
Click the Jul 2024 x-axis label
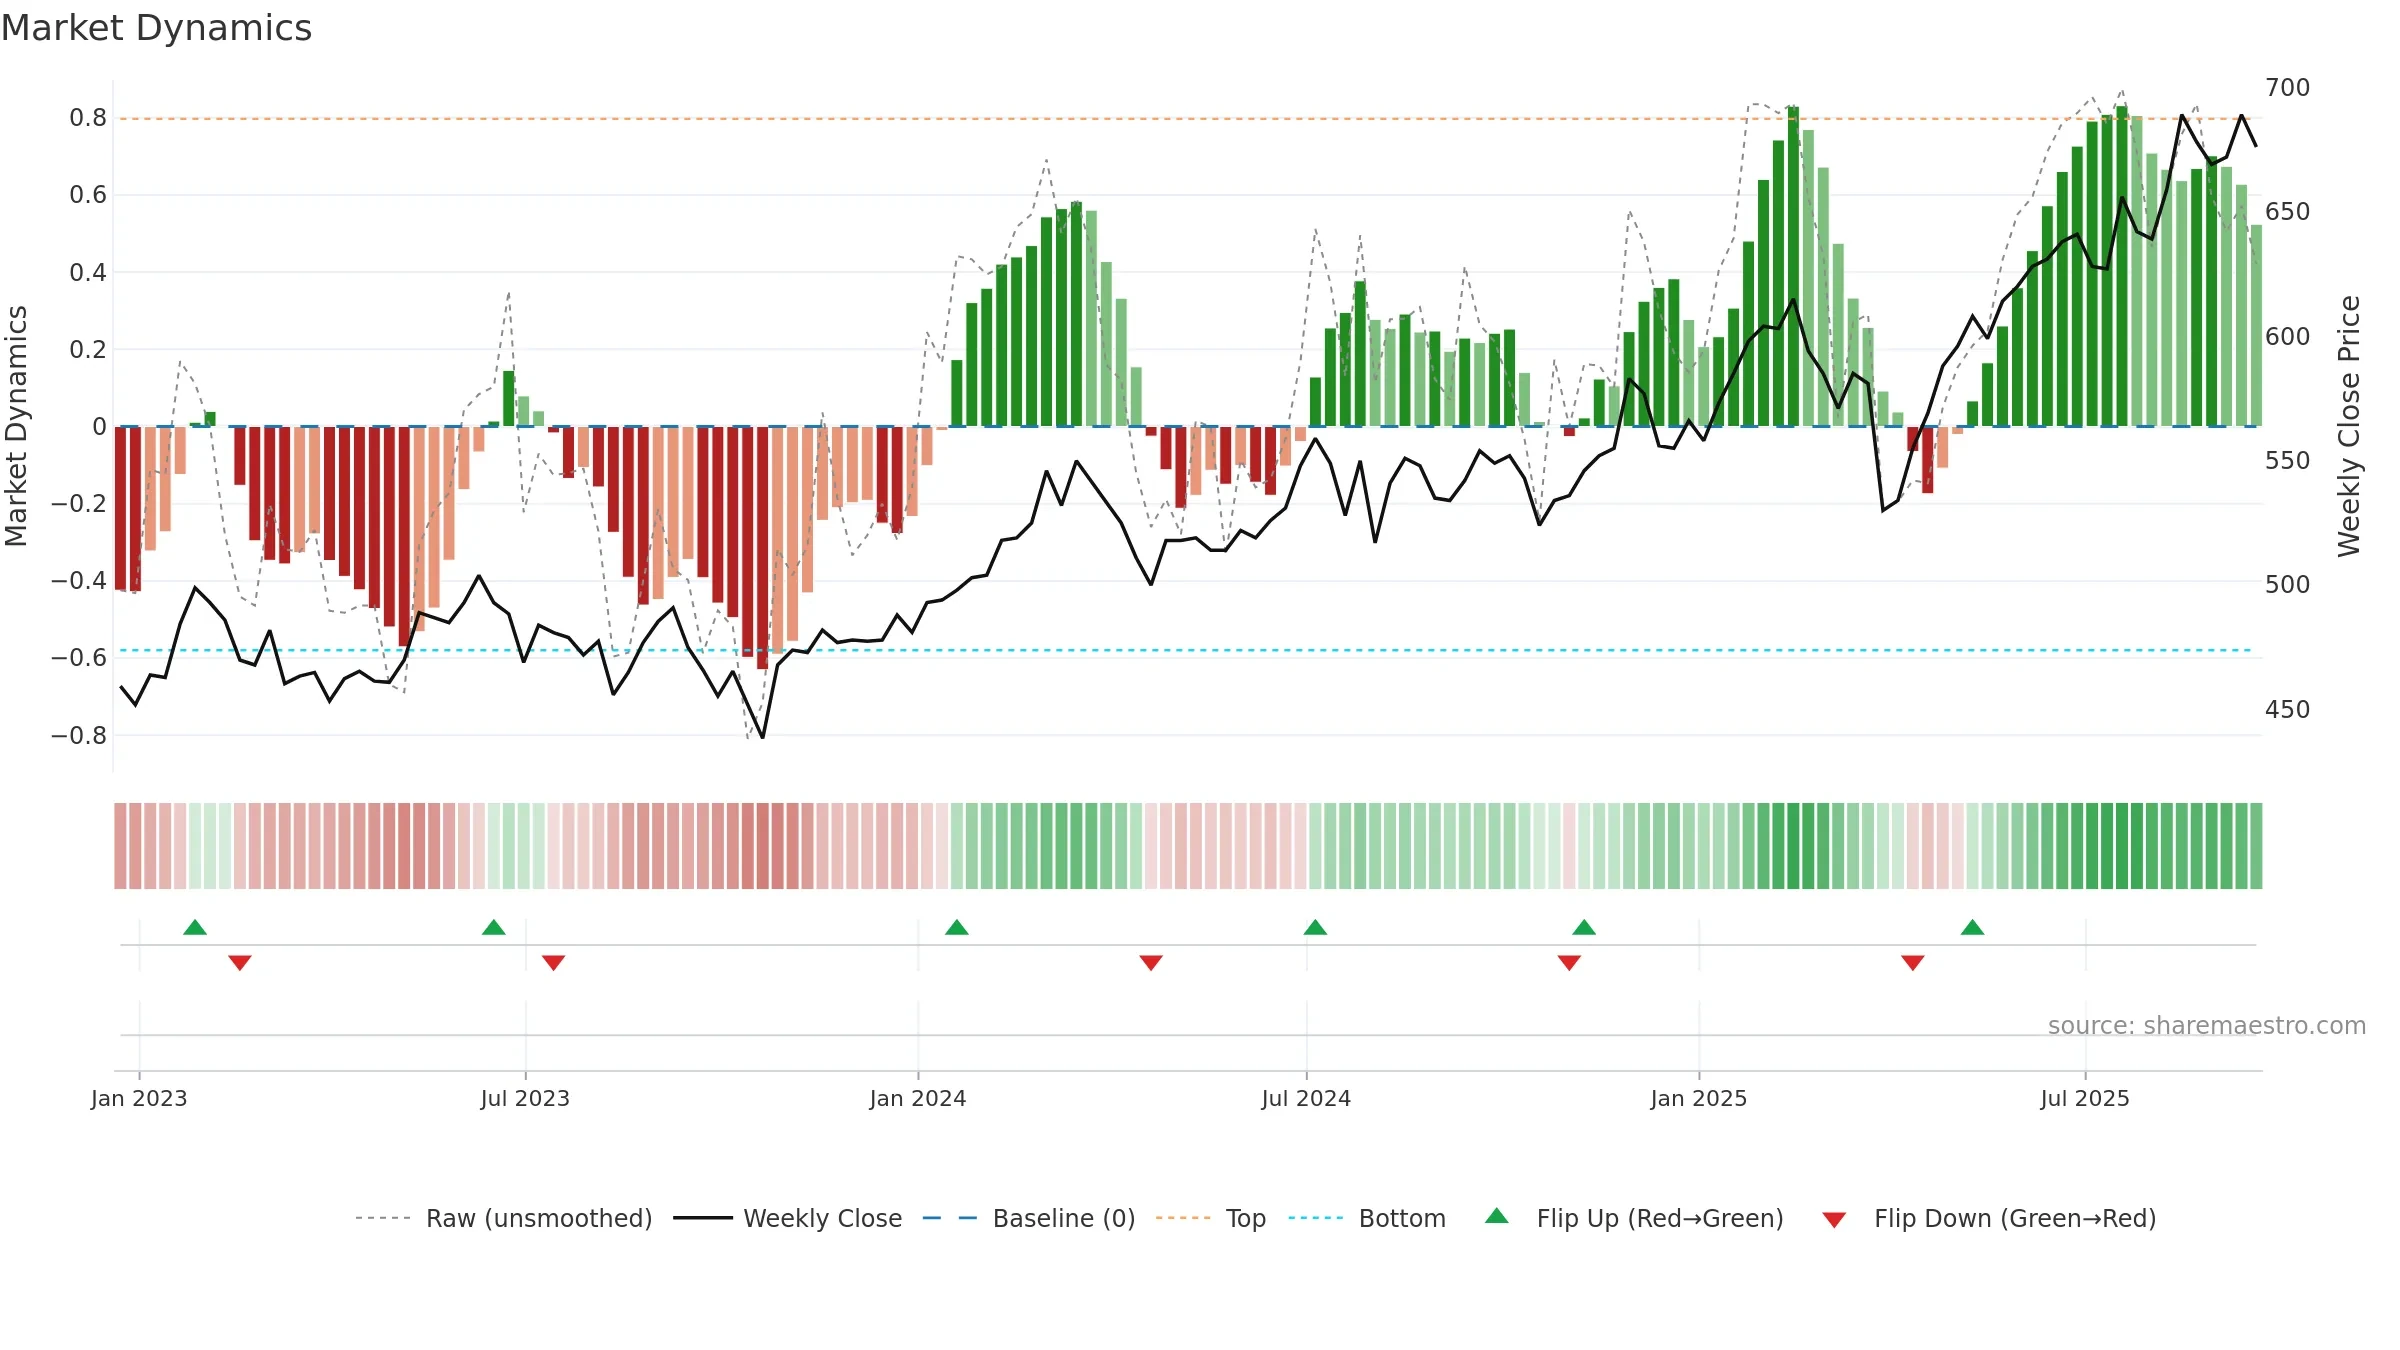click(x=1306, y=1098)
